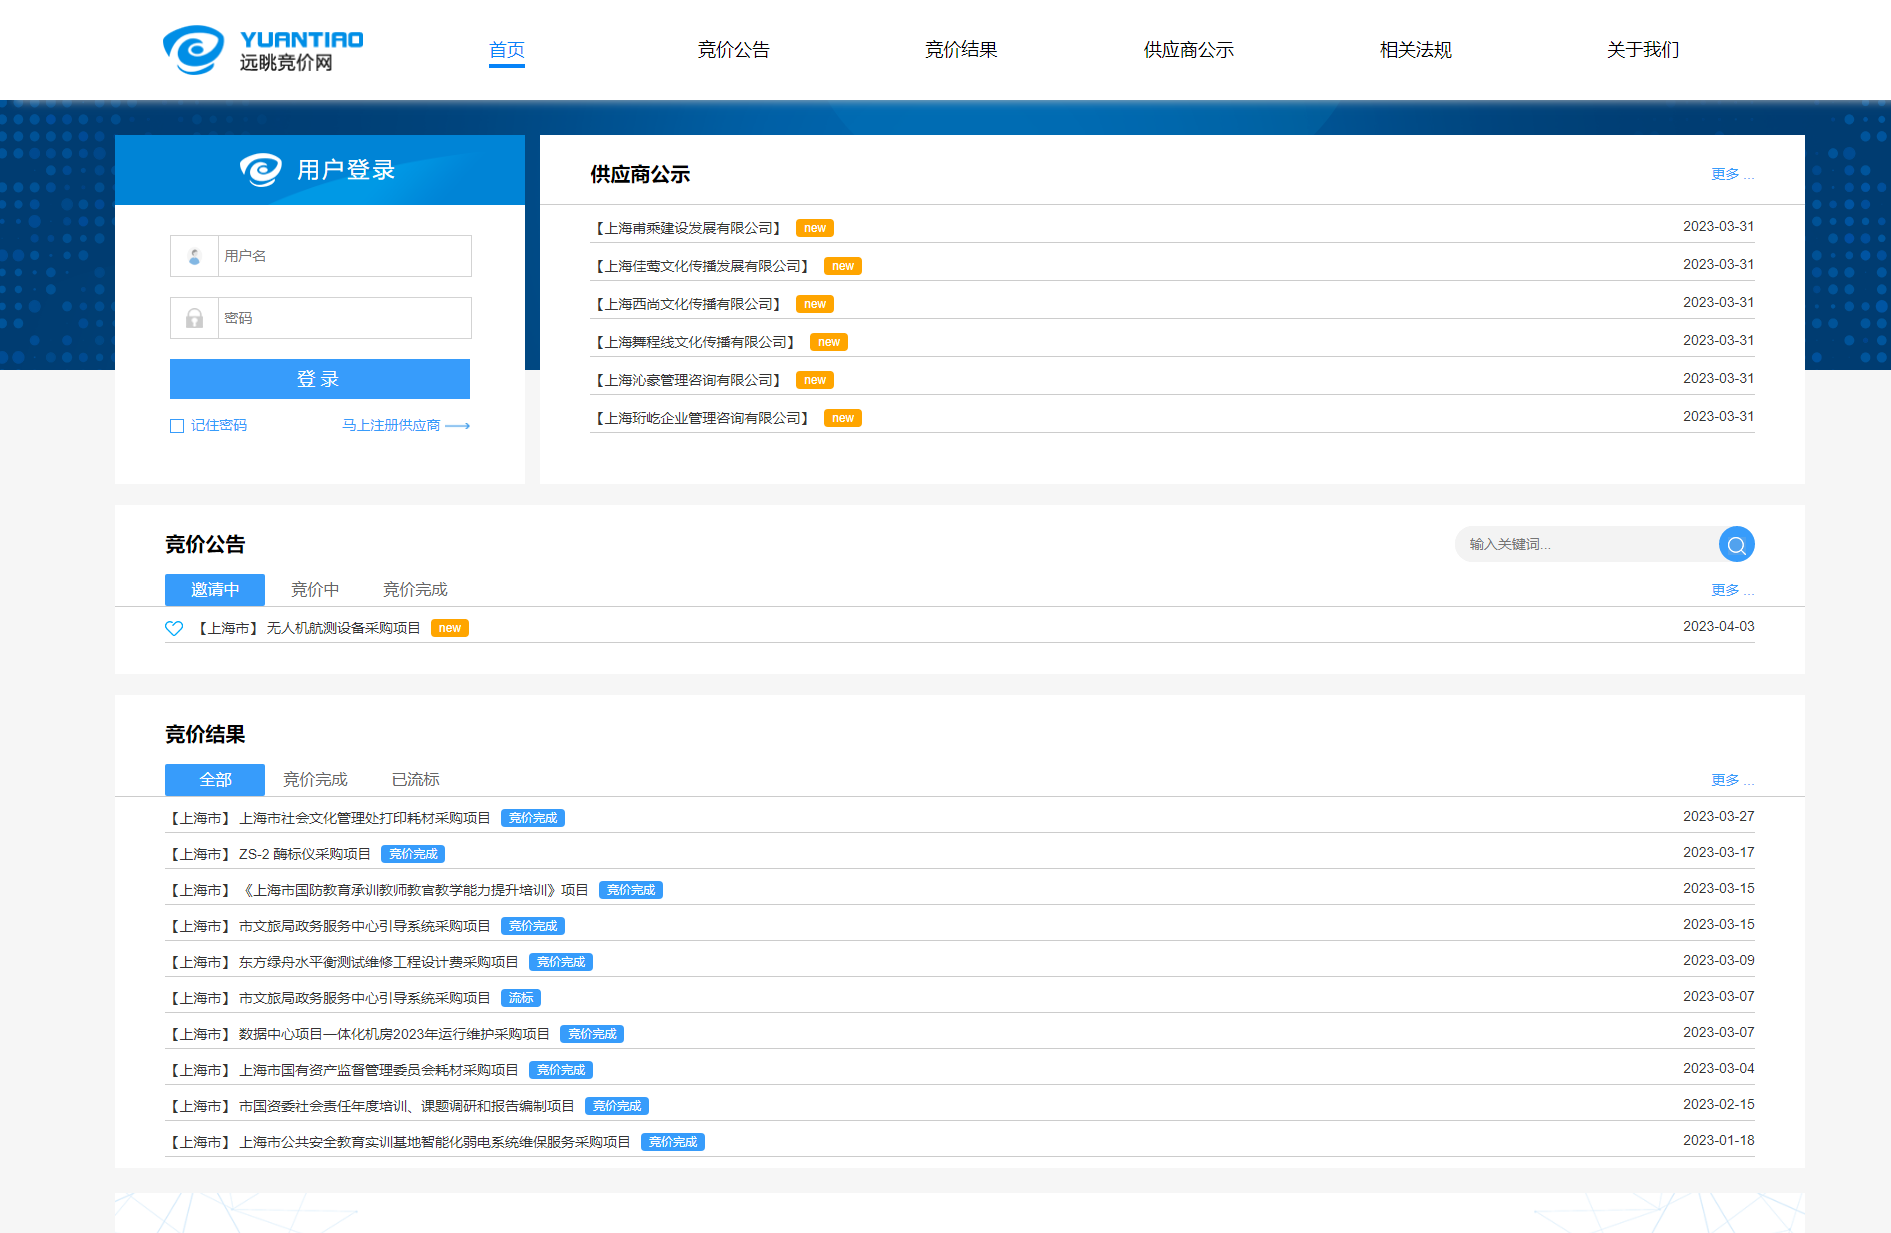
Task: Click the Yuantiao site logo
Action: pyautogui.click(x=263, y=50)
